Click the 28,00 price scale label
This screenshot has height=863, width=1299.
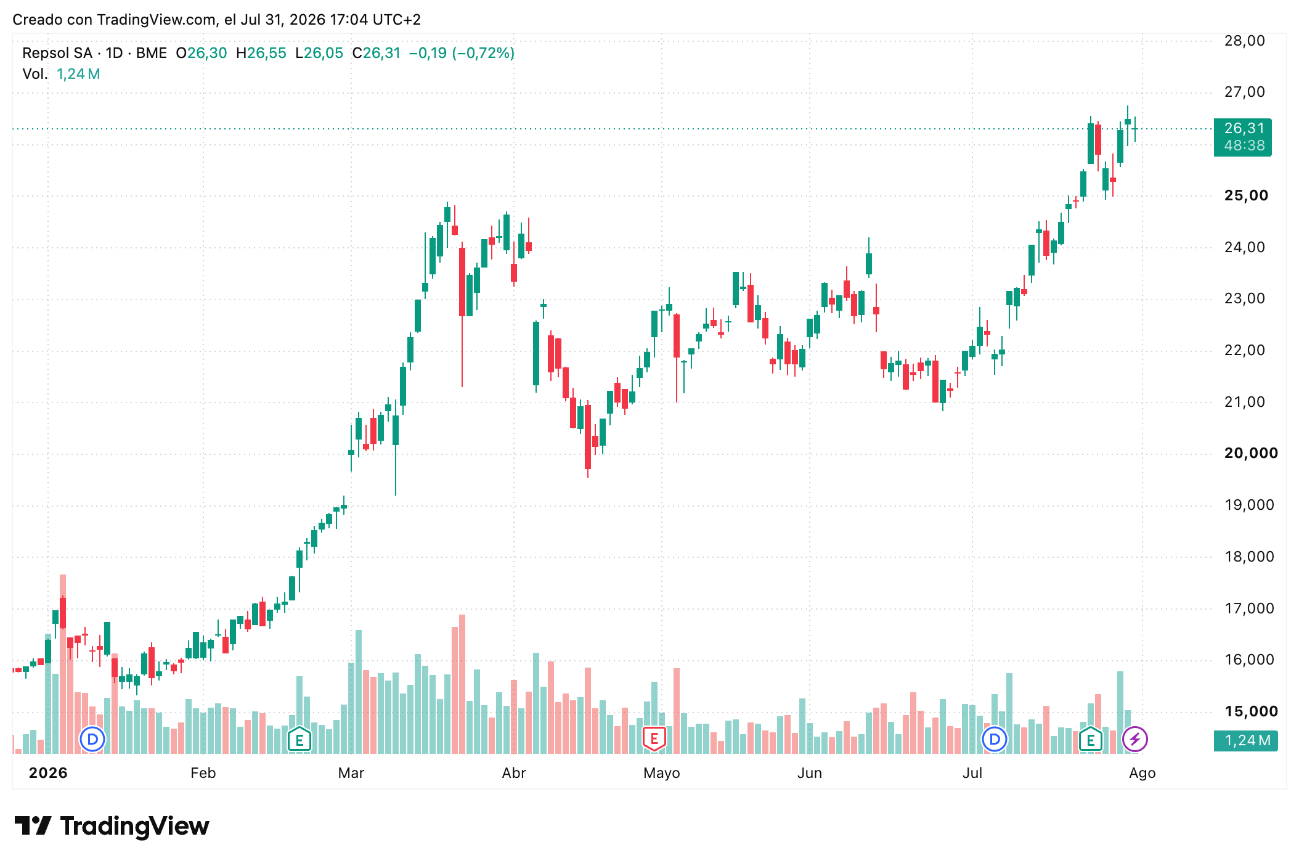[x=1245, y=40]
